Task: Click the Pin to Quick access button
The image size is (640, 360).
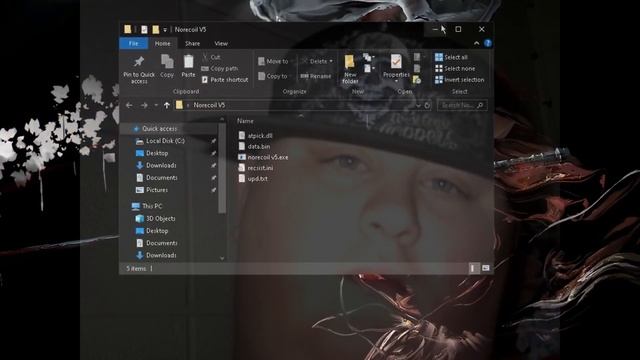Action: click(x=139, y=69)
